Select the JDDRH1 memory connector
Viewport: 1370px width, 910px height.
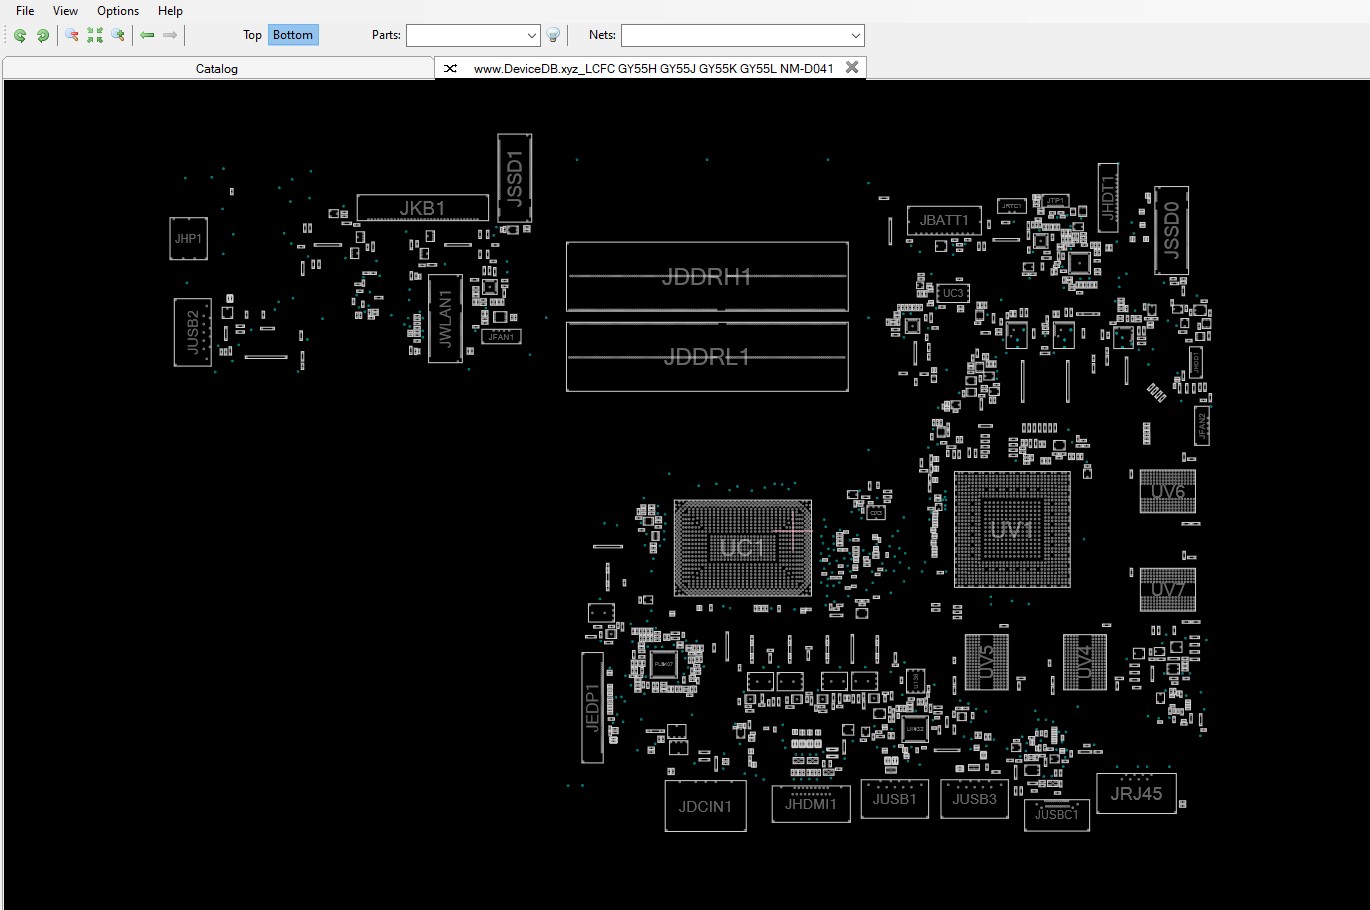[x=707, y=277]
